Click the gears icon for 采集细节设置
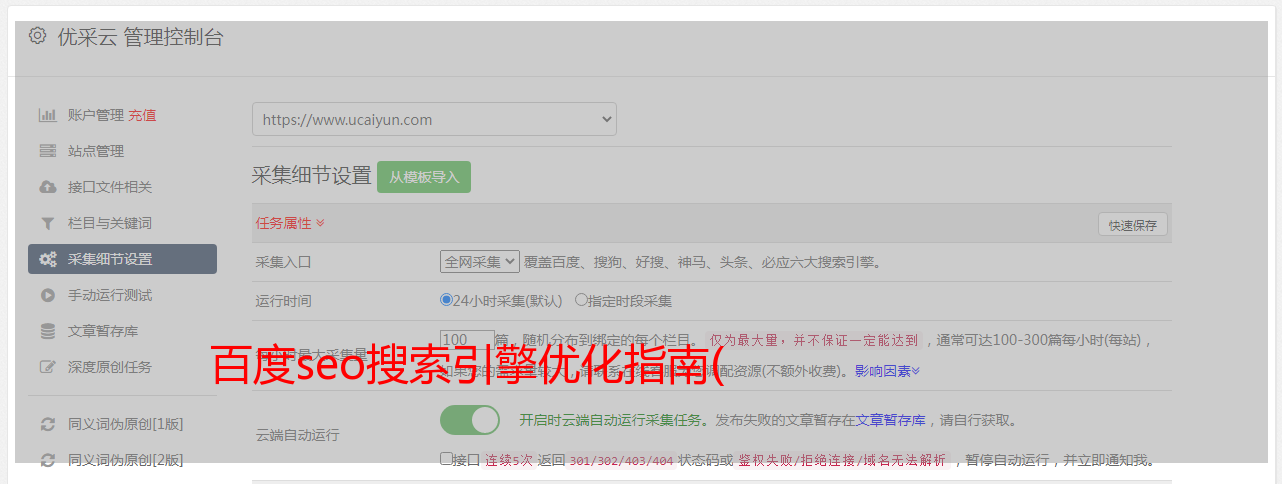 coord(47,259)
